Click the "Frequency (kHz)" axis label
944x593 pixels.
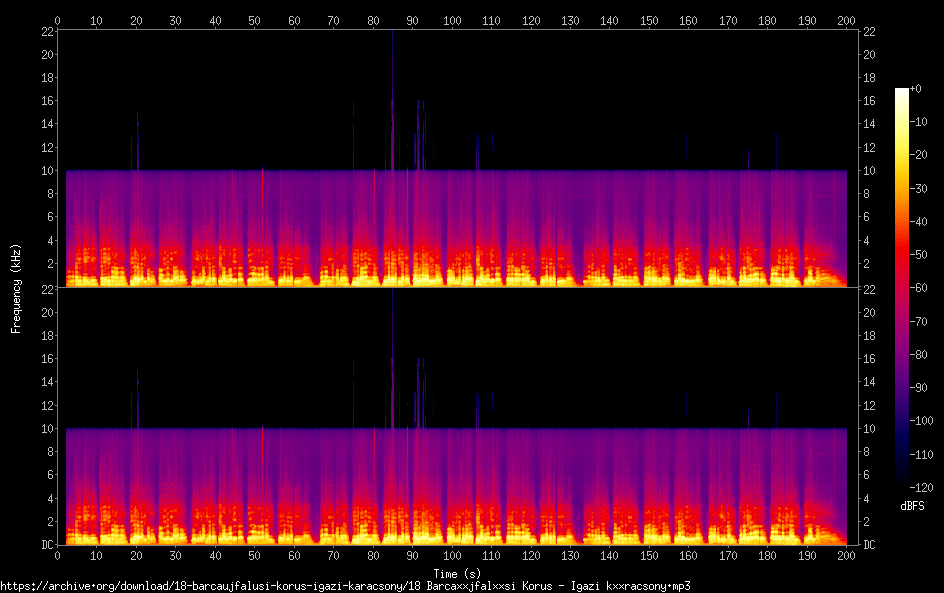pos(16,288)
